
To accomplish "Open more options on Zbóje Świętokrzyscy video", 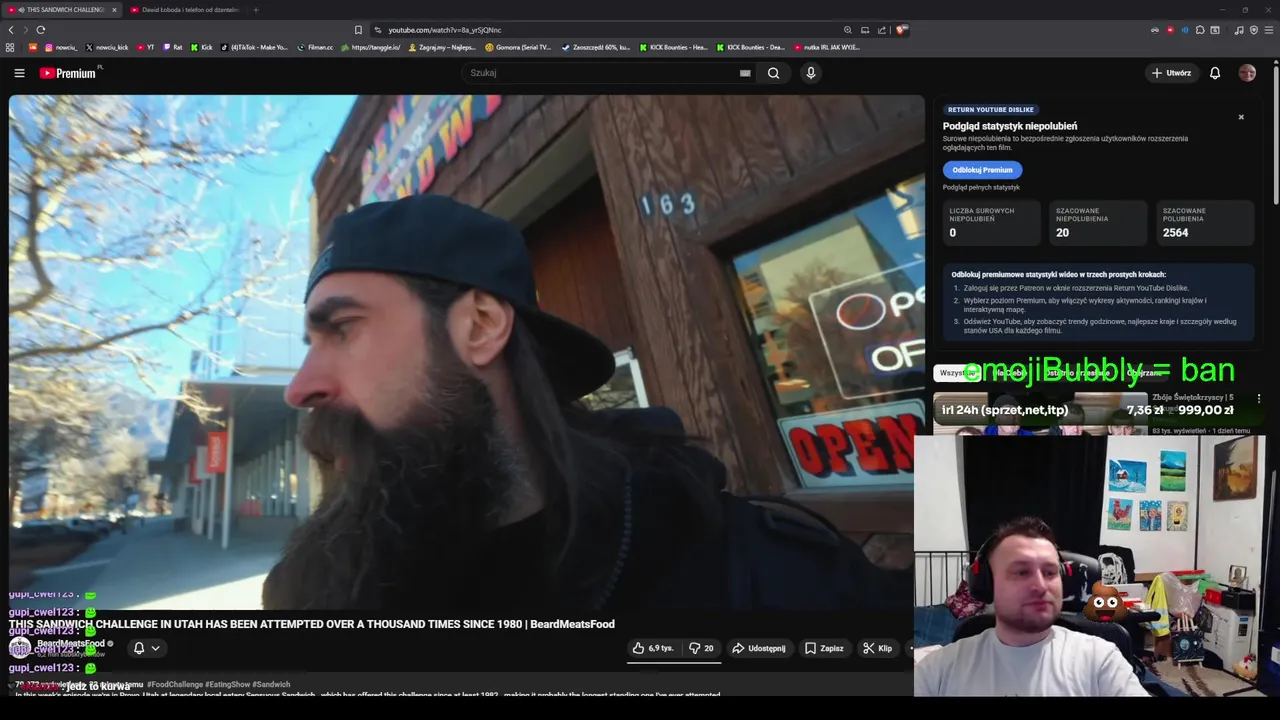I will pyautogui.click(x=1259, y=398).
